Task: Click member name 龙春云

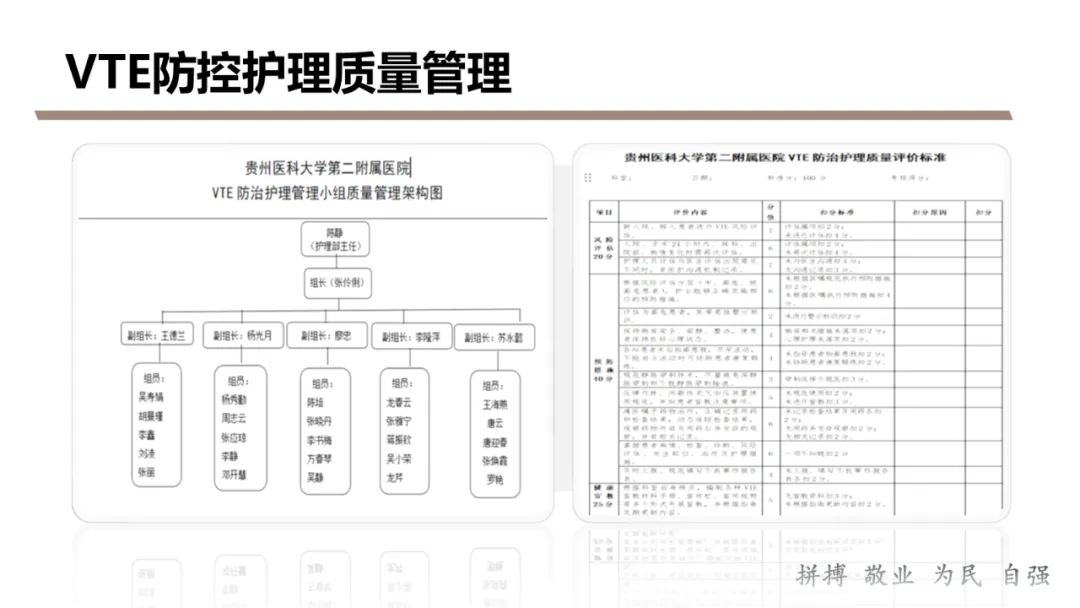Action: point(399,402)
